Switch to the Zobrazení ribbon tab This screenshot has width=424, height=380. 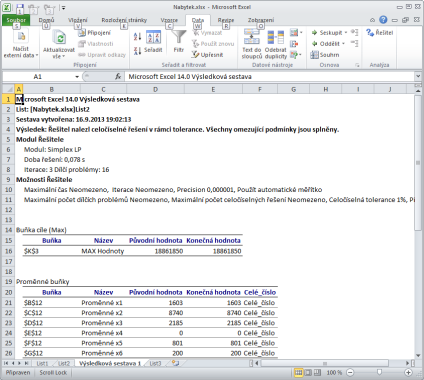pos(261,20)
